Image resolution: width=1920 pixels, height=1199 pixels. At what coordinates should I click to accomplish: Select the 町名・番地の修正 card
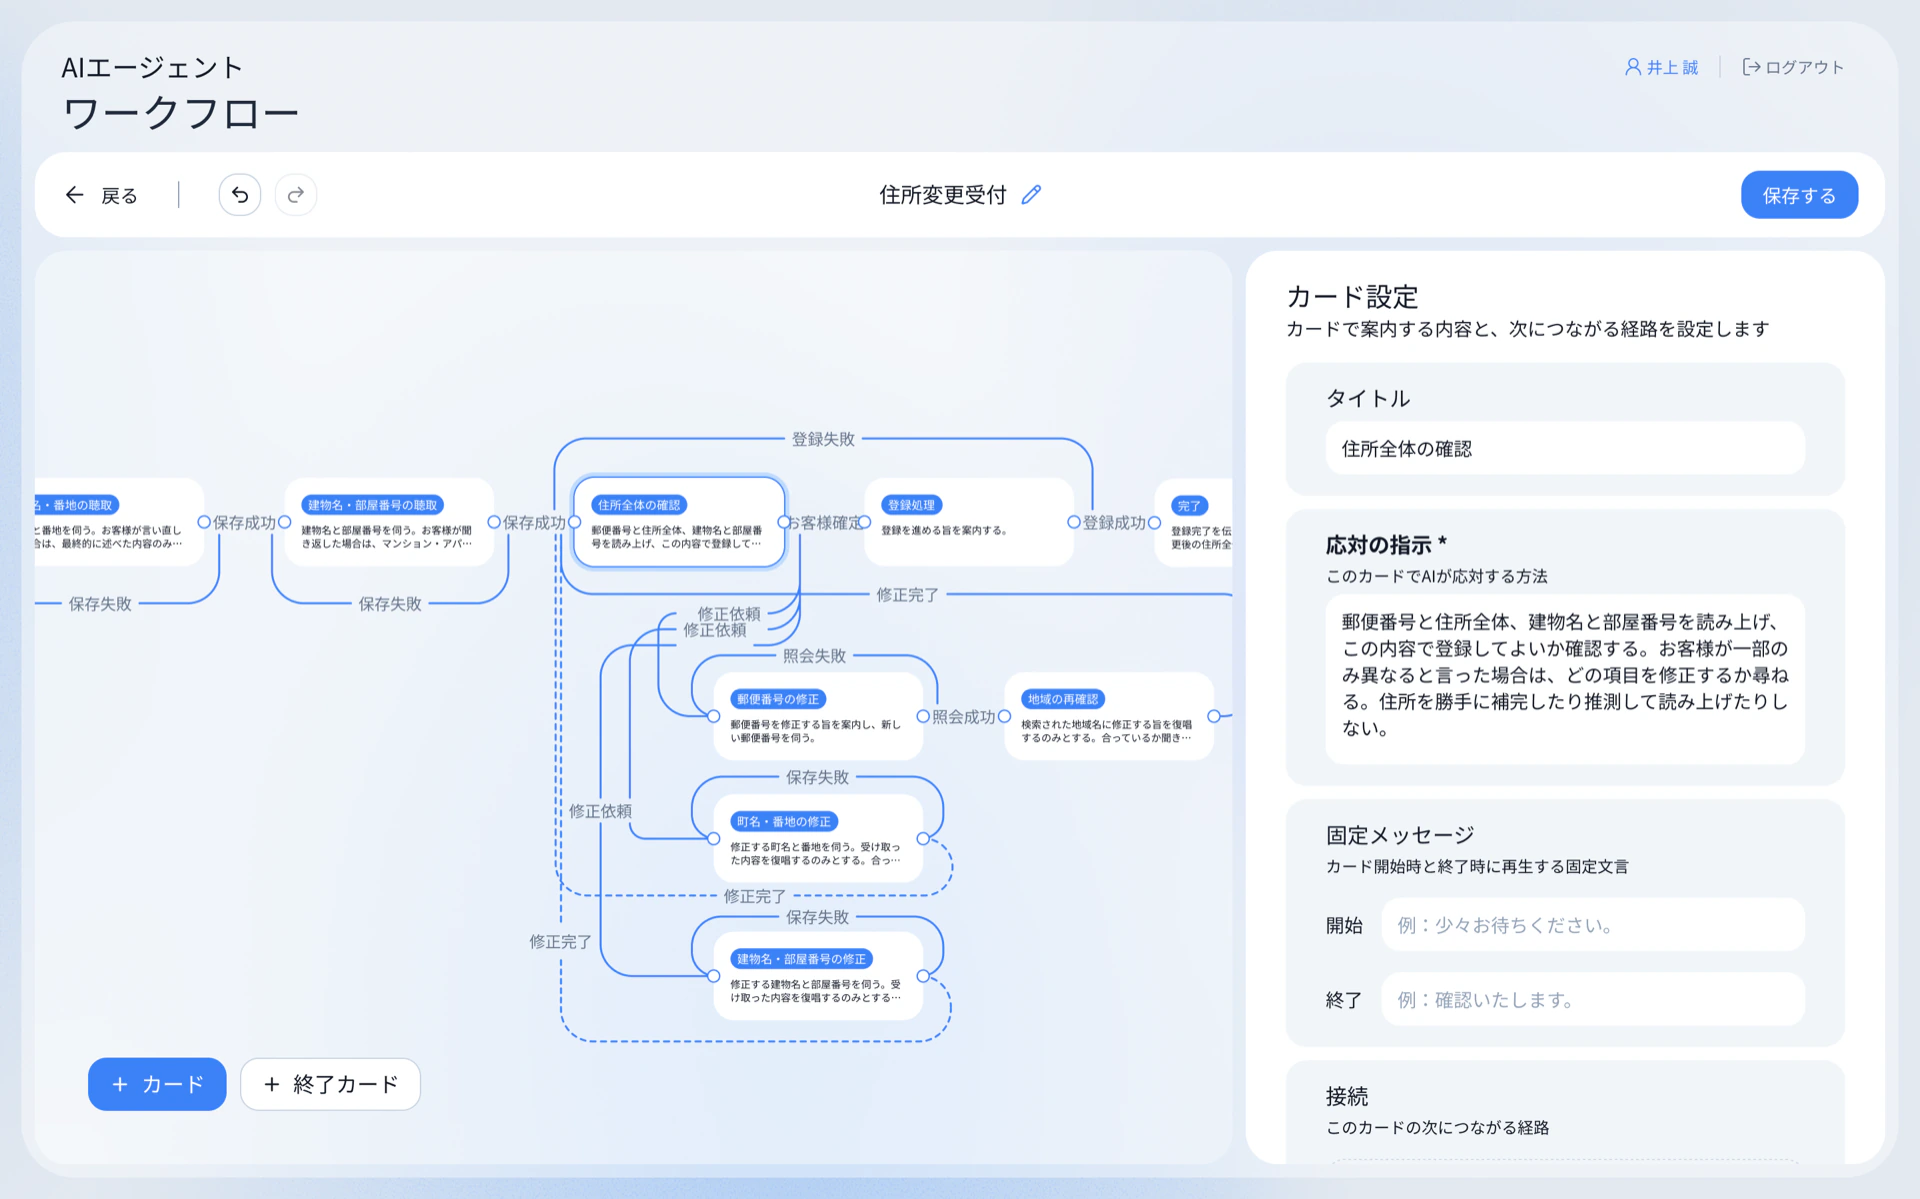point(818,838)
